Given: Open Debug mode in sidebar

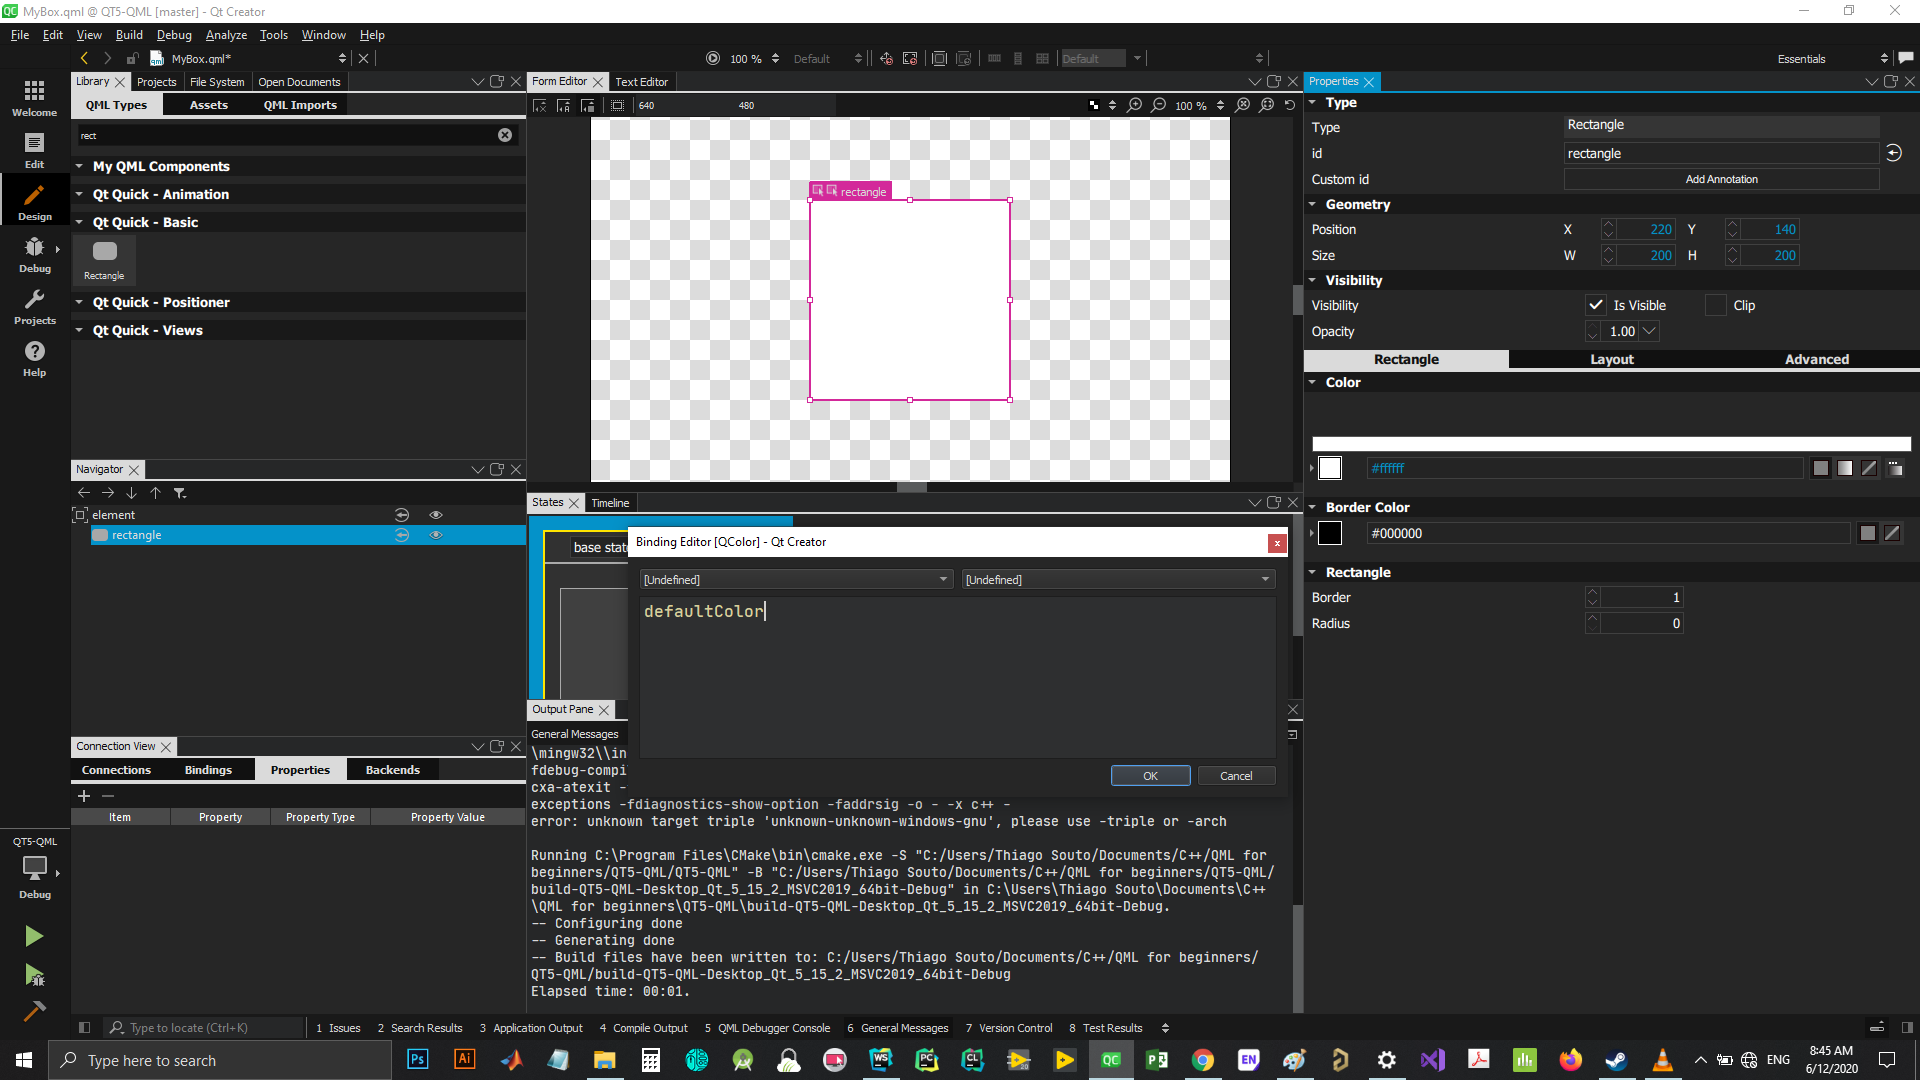Looking at the screenshot, I should (x=34, y=254).
